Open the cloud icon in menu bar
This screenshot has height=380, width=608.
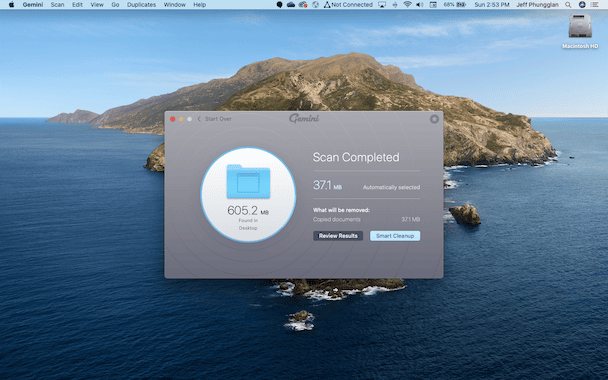click(291, 5)
